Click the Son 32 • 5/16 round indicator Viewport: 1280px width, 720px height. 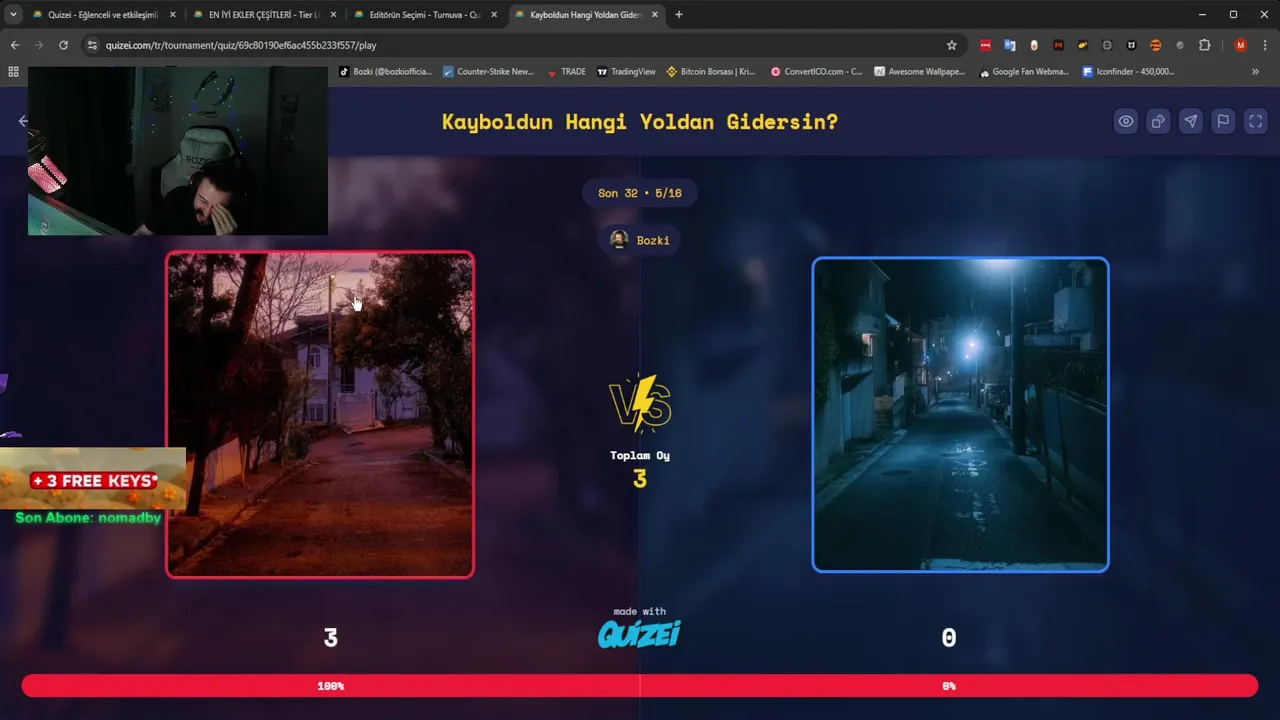(640, 193)
